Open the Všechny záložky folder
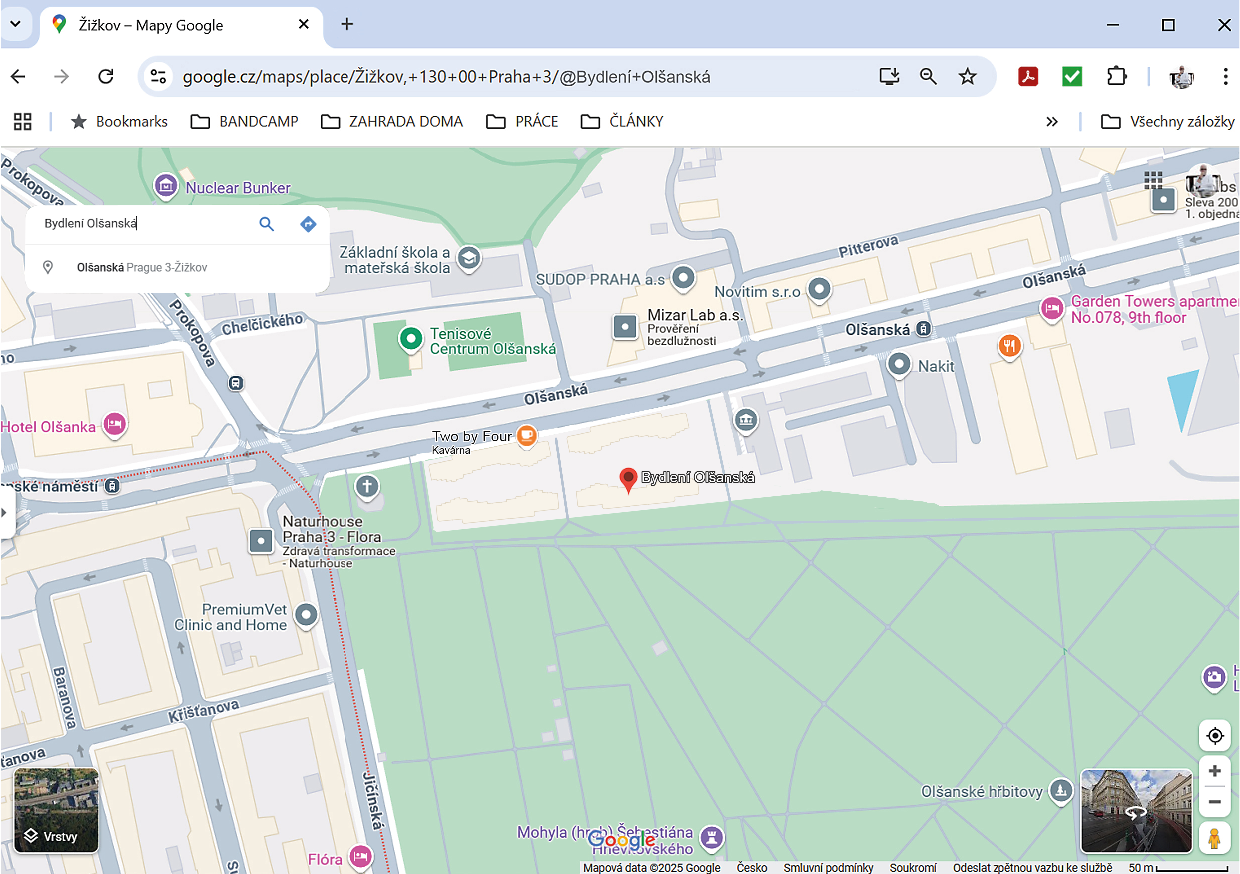The height and width of the screenshot is (874, 1240). coord(1168,122)
